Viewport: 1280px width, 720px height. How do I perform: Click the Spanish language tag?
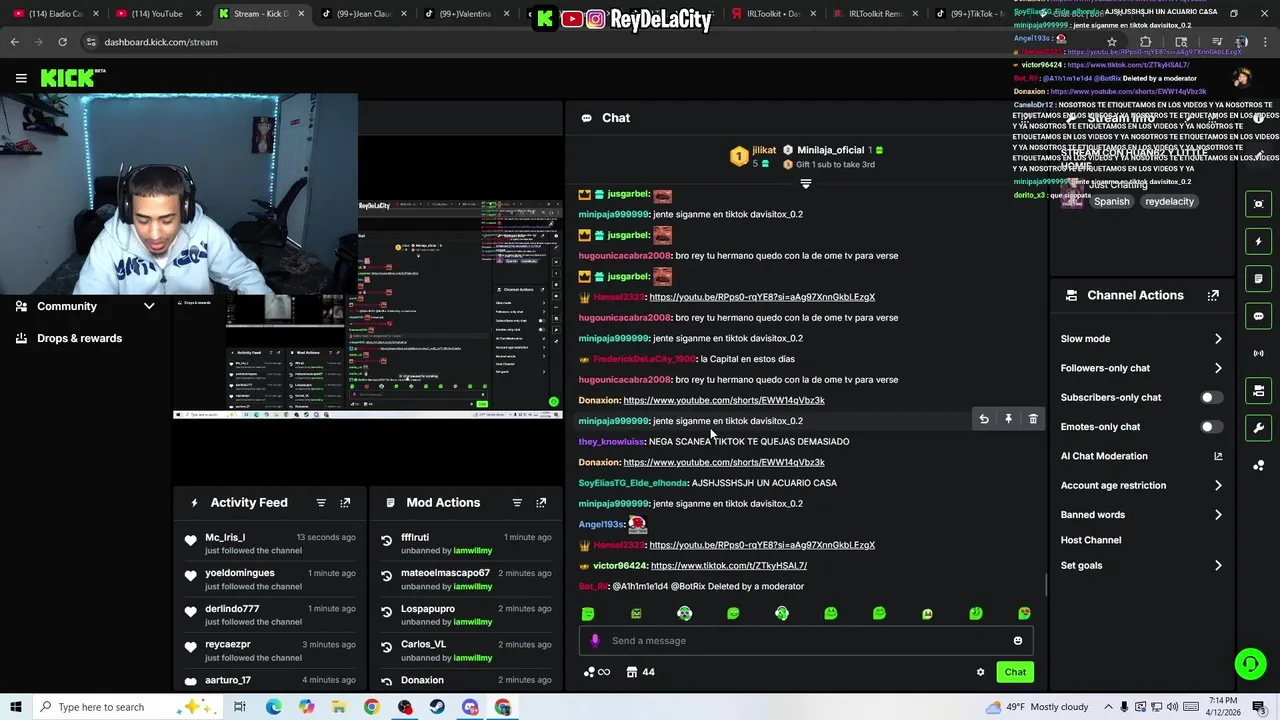tap(1111, 201)
